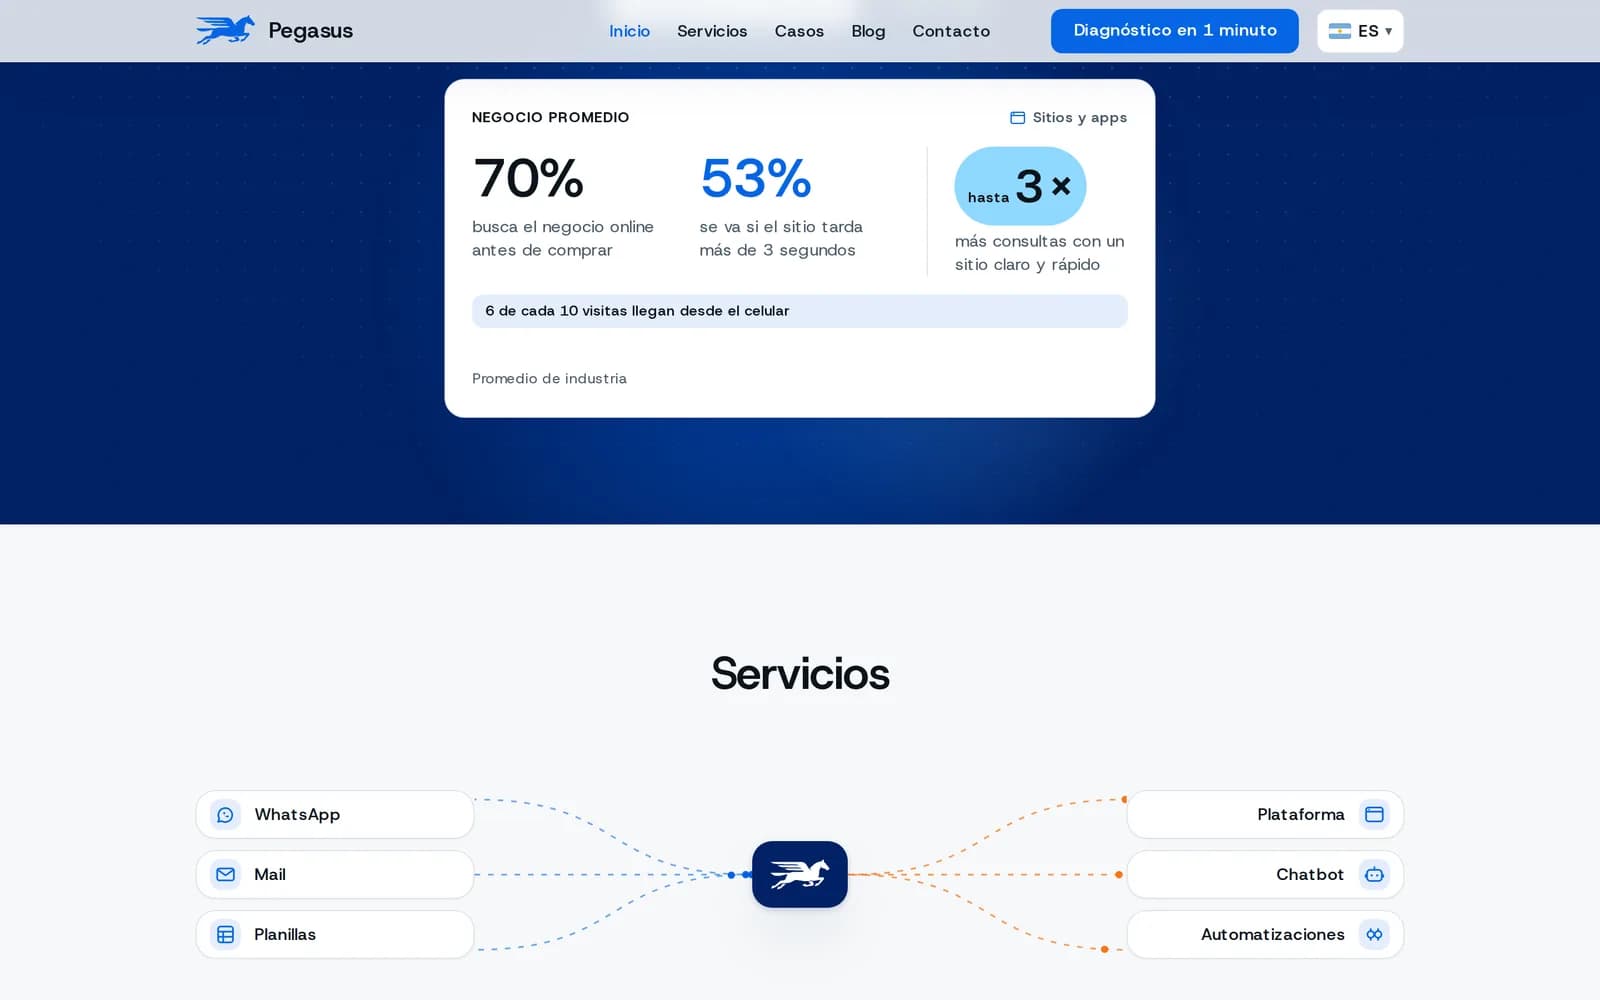Screen dimensions: 1600x1000
Task: Click the Automatizaciones loop icon
Action: coord(1374,935)
